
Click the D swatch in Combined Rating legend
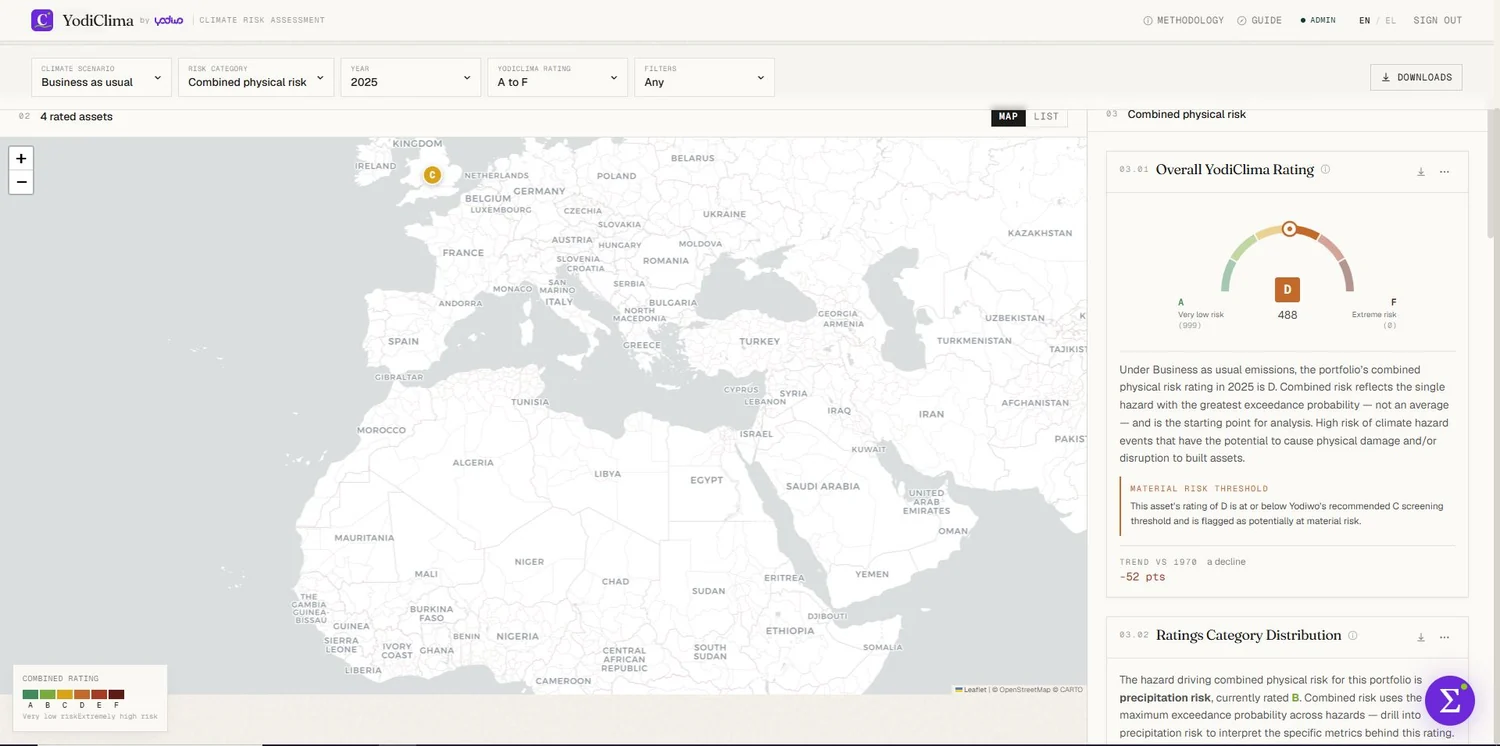82,694
